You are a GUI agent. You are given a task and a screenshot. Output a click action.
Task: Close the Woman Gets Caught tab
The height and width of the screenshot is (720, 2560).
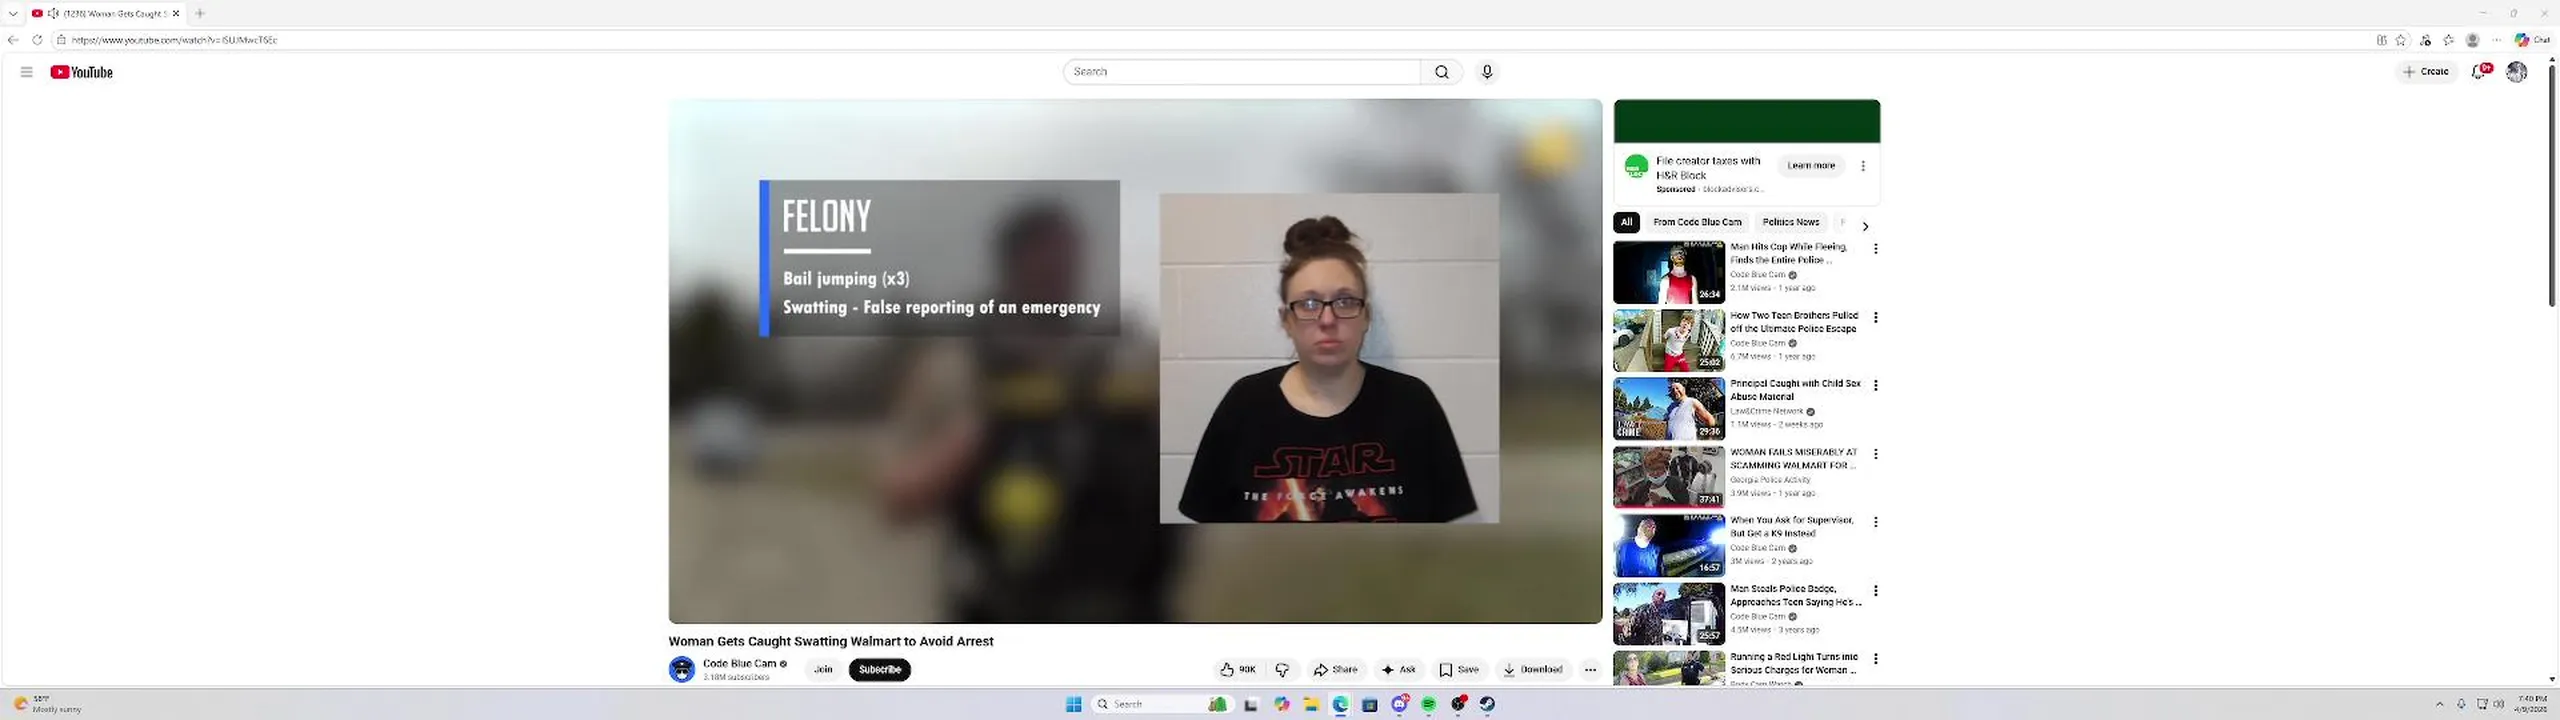pyautogui.click(x=176, y=14)
